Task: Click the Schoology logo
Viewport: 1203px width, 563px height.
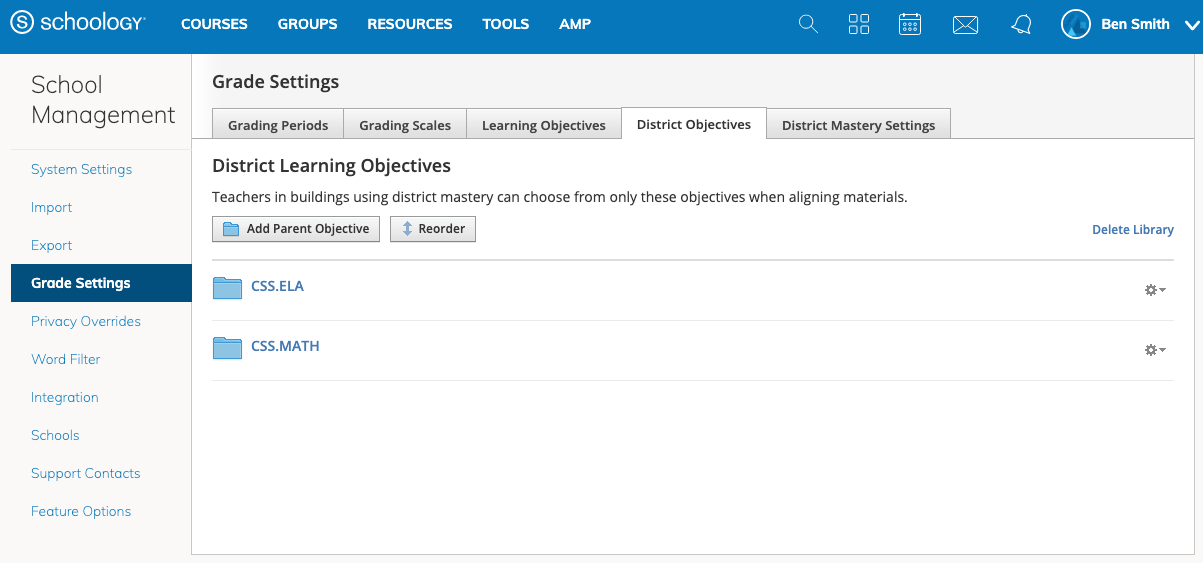Action: (77, 24)
